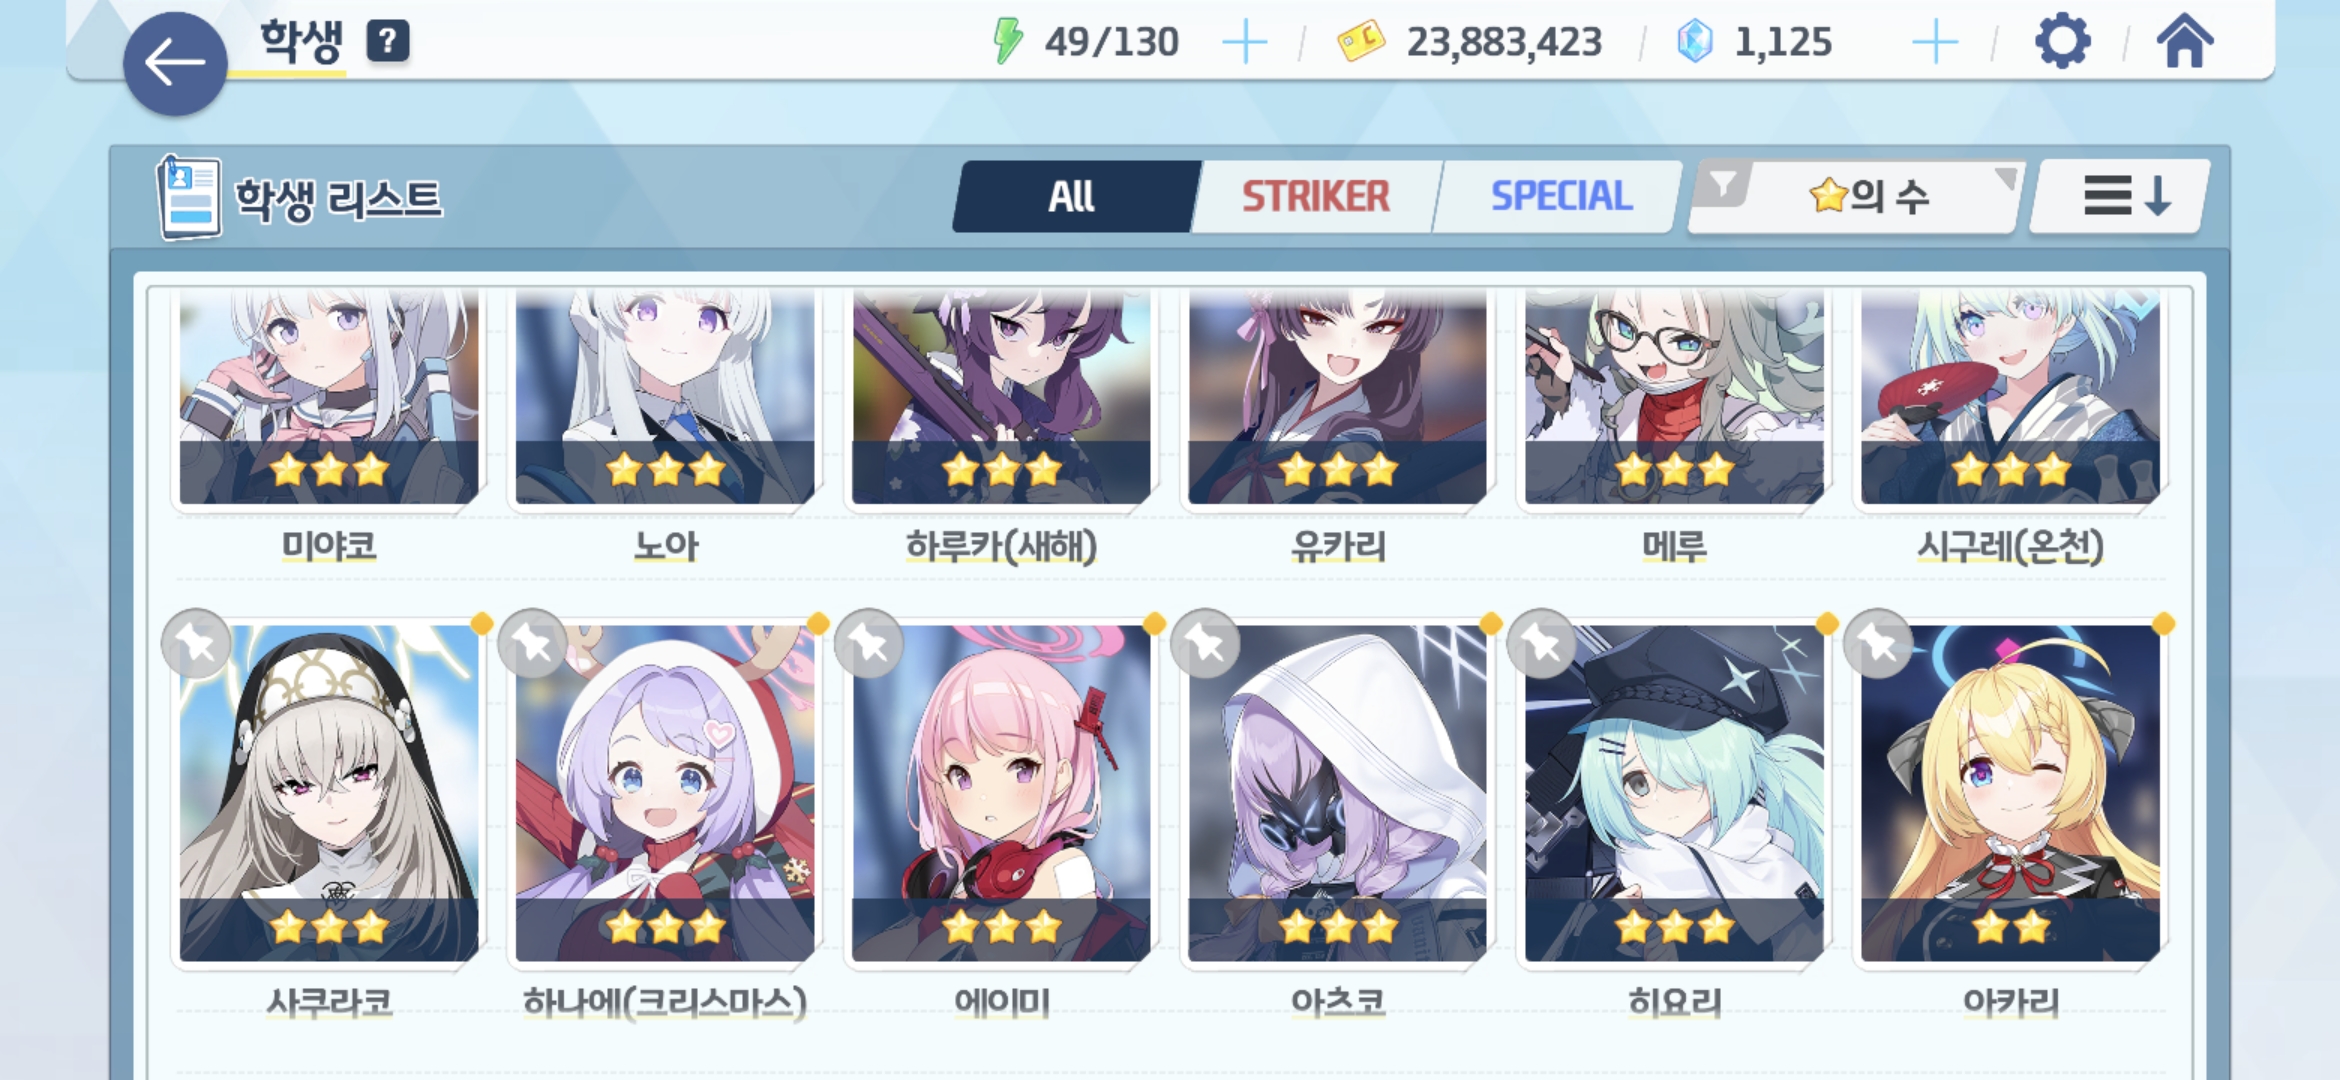
Task: Open settings via the gear icon
Action: click(x=2062, y=42)
